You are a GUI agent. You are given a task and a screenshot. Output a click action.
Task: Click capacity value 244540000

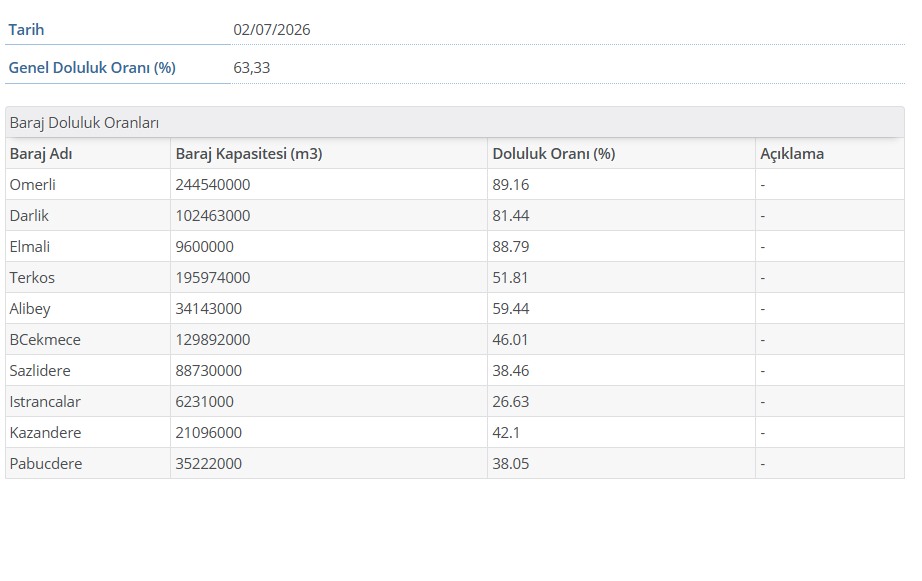click(213, 185)
